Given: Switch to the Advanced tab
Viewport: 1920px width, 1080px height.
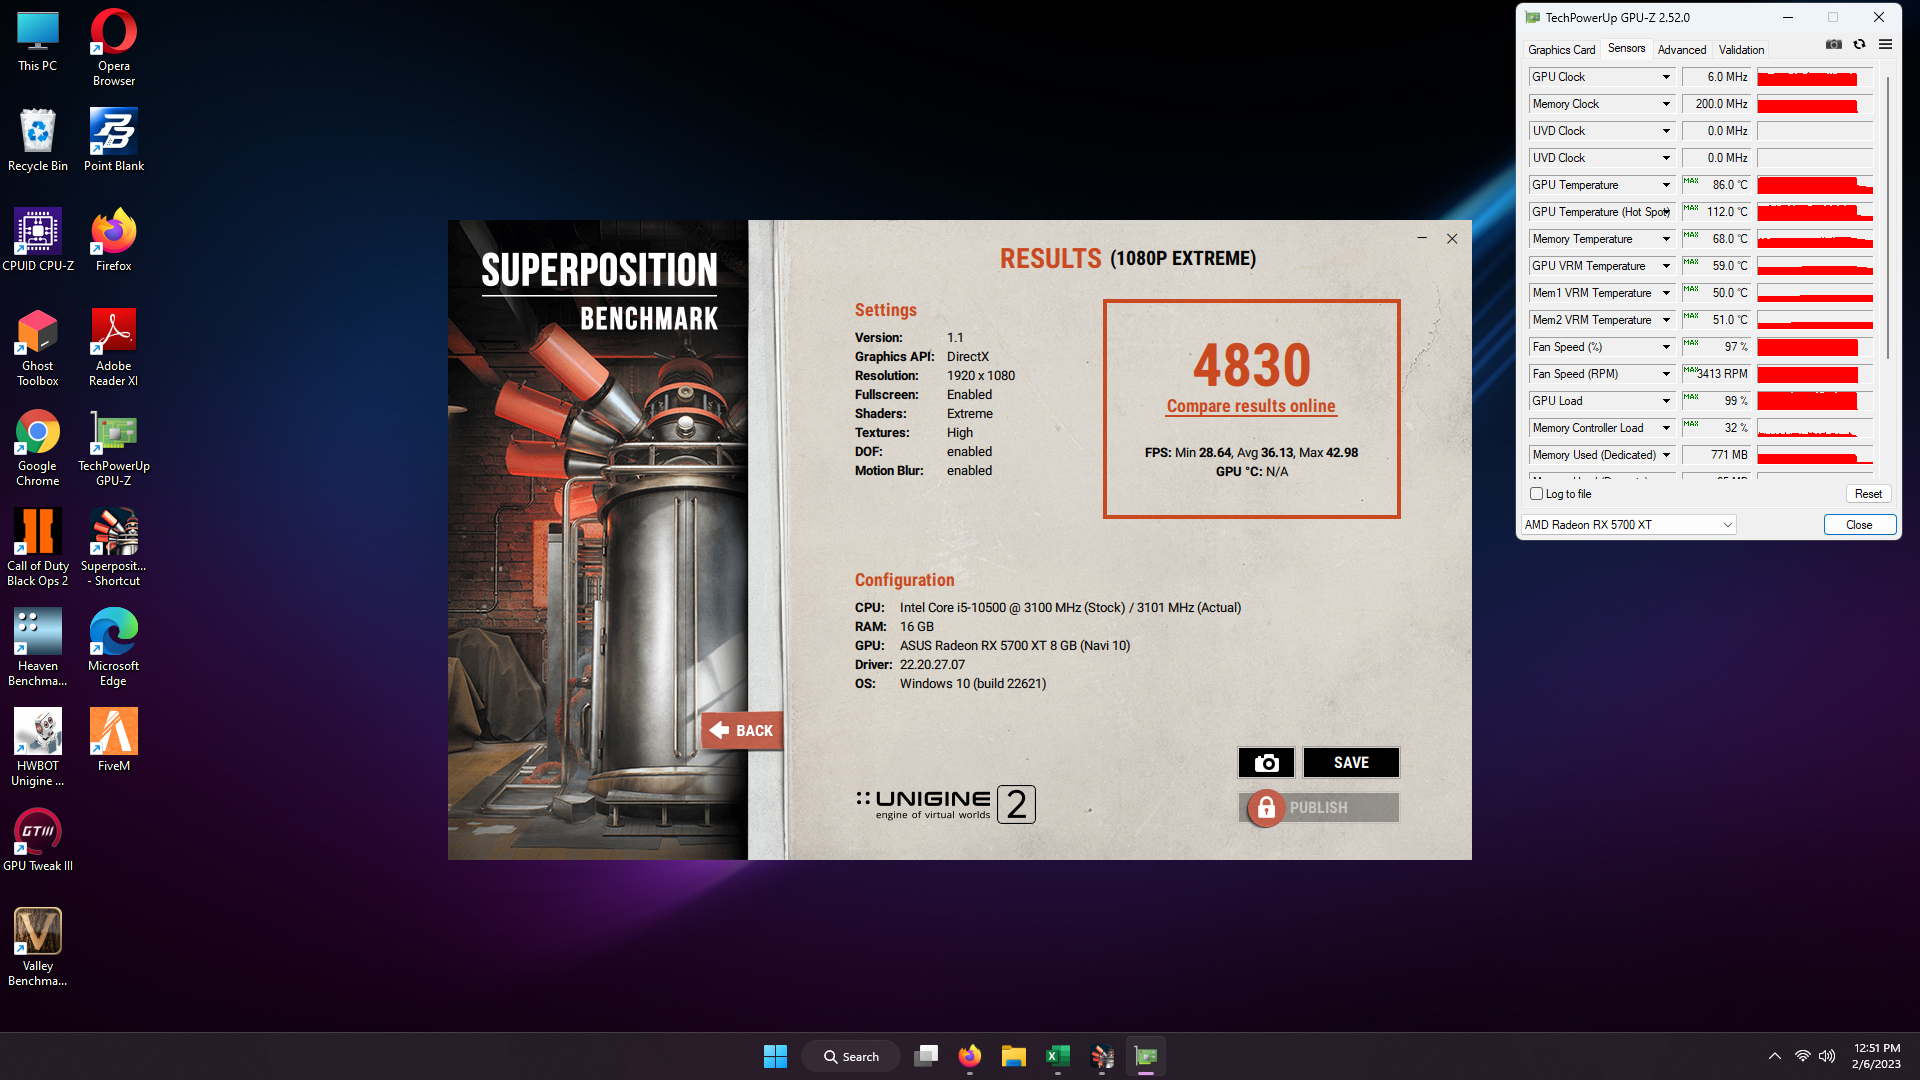Looking at the screenshot, I should click(x=1682, y=49).
